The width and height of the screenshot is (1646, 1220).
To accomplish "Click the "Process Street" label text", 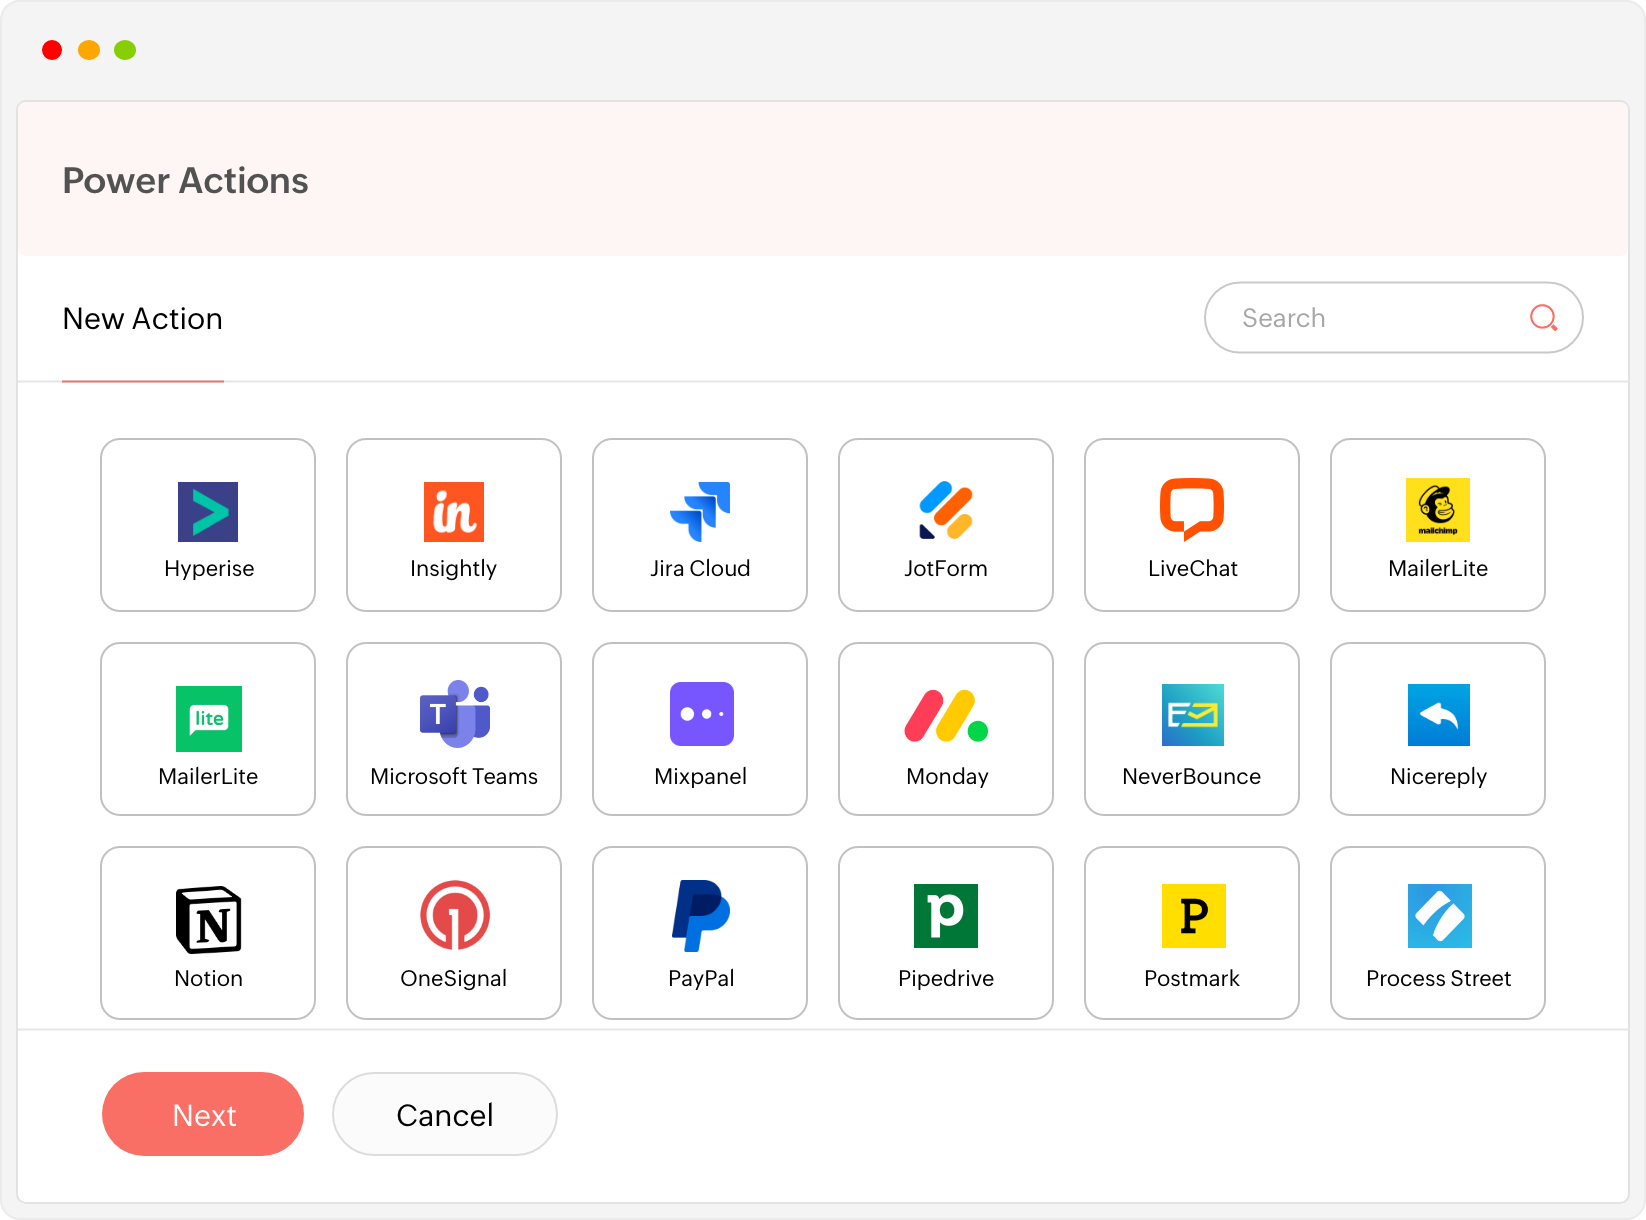I will 1439,978.
